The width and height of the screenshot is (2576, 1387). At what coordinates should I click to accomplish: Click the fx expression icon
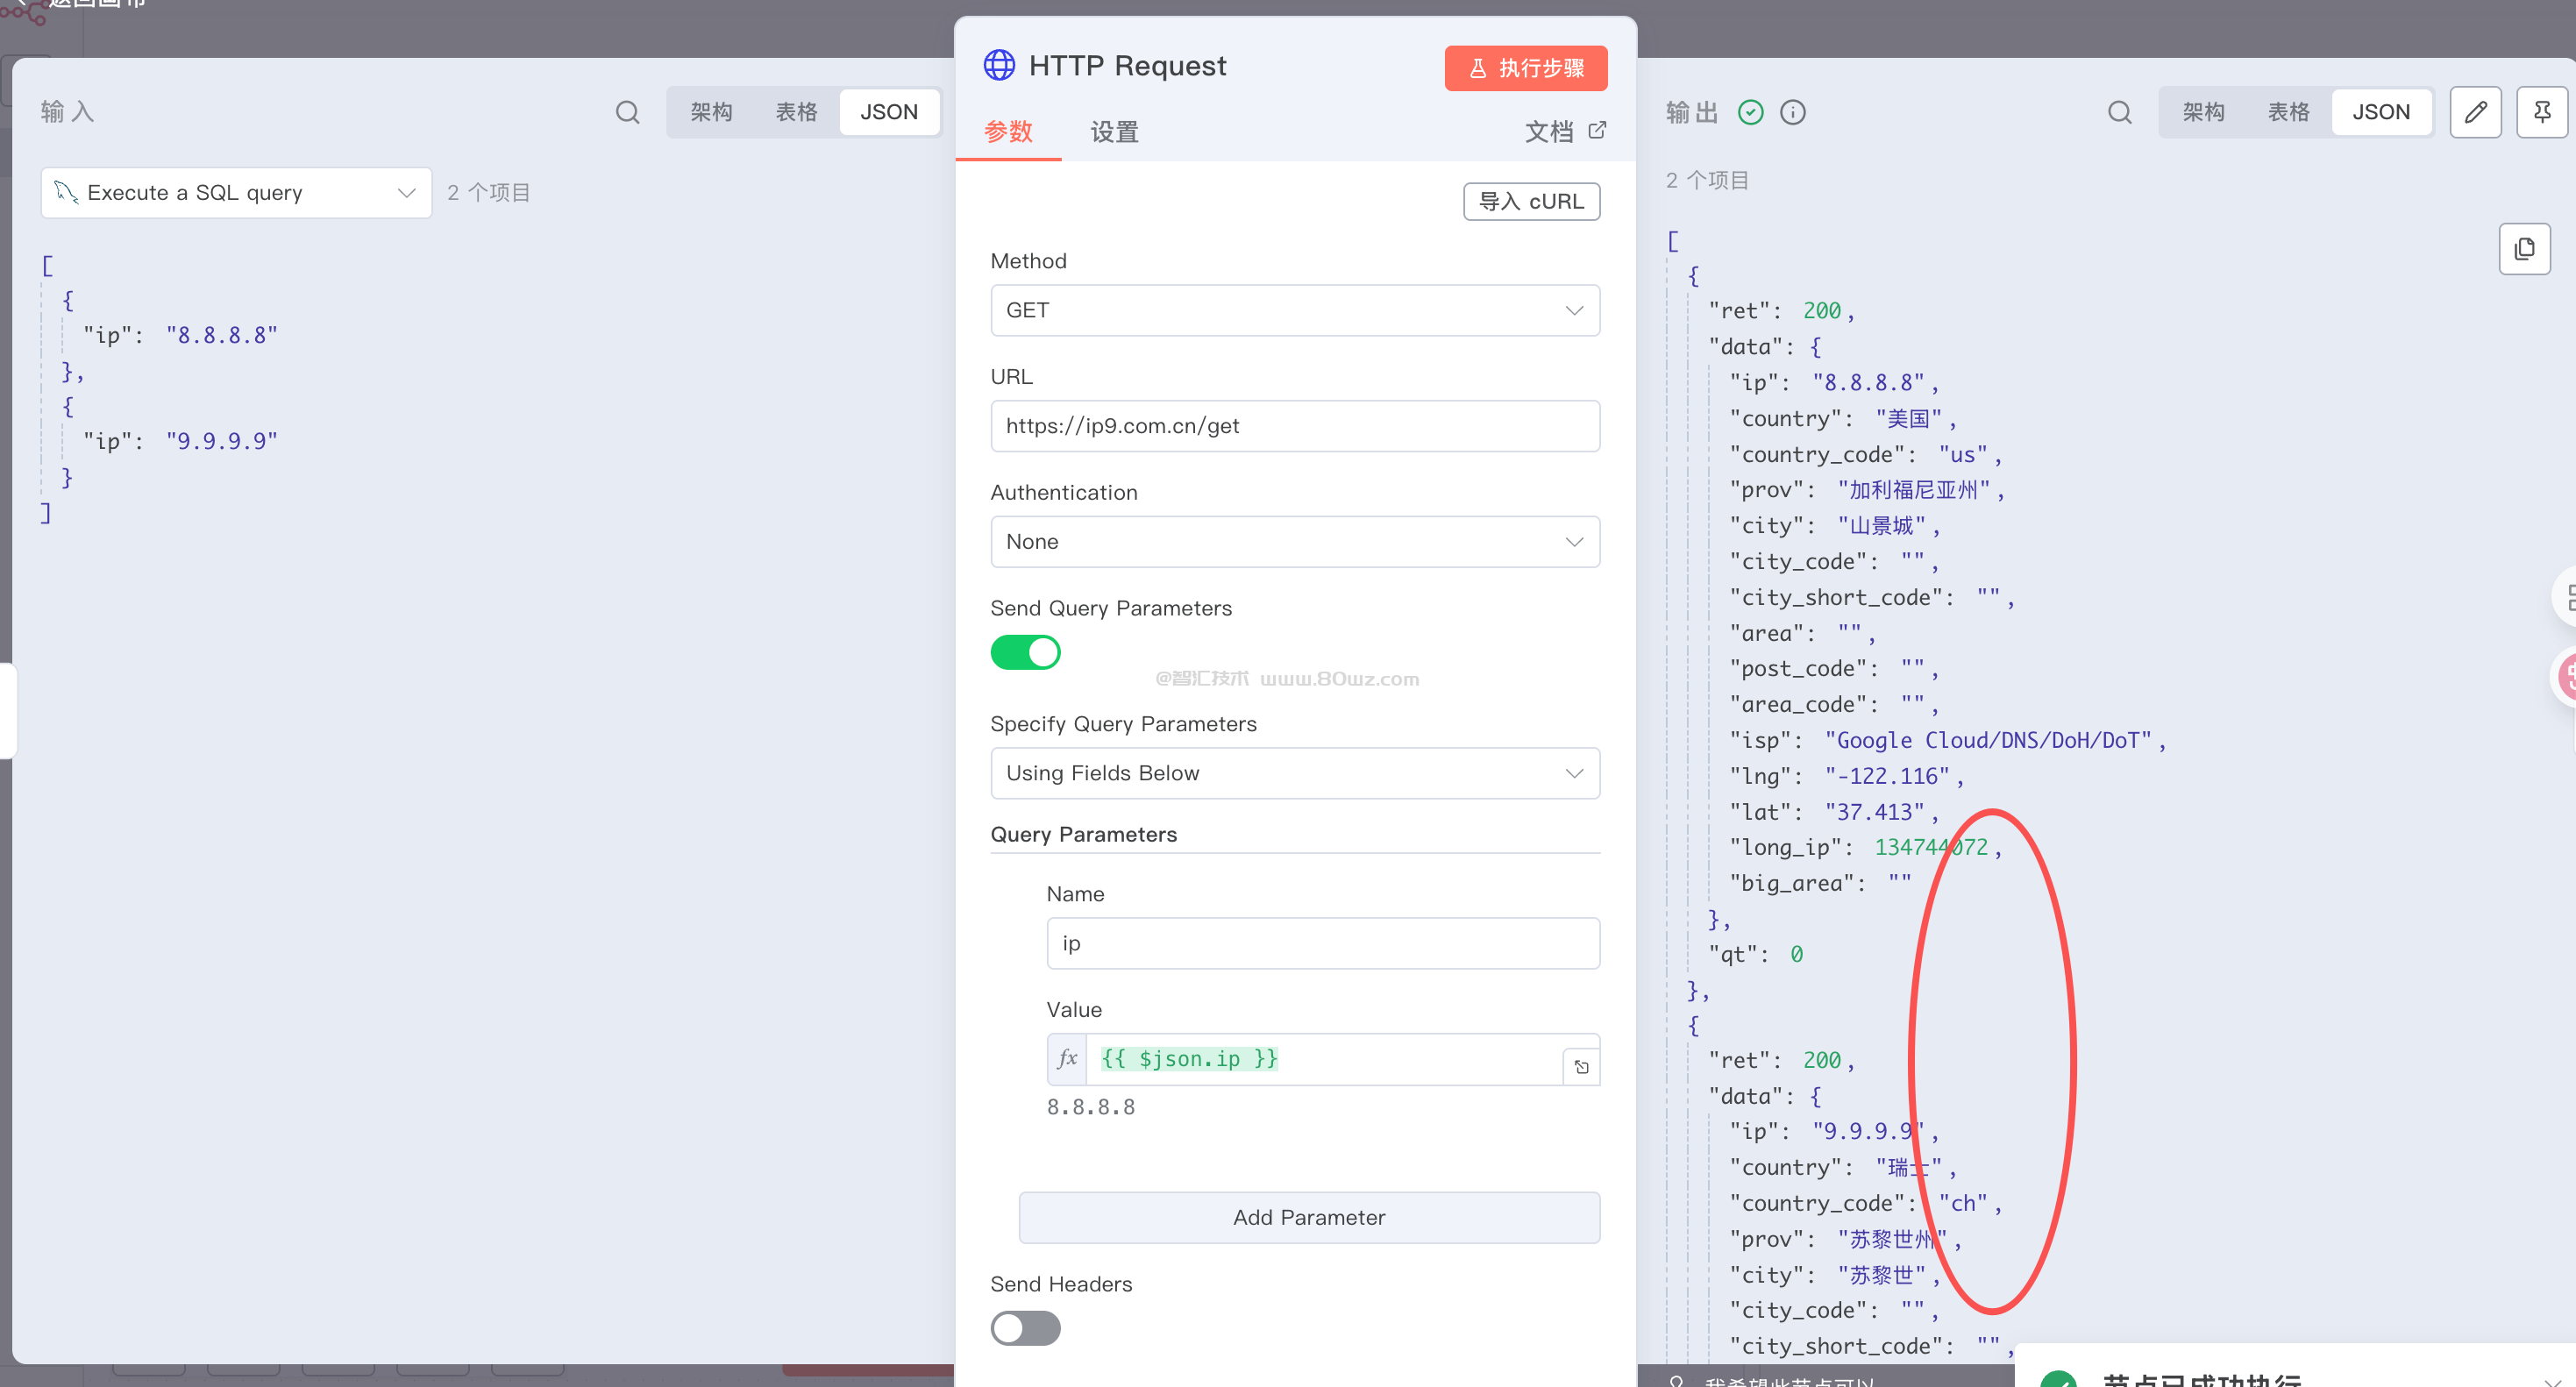tap(1067, 1059)
